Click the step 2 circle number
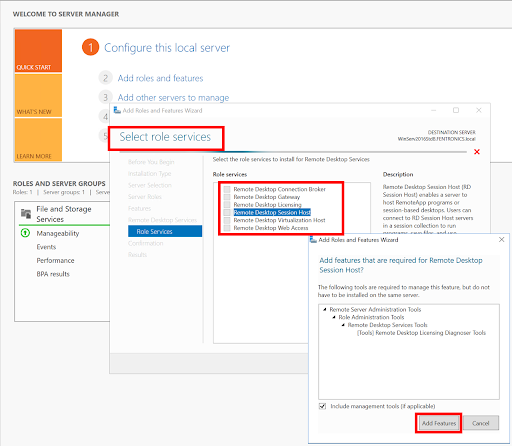Viewport: 512px width, 446px height. coord(105,78)
